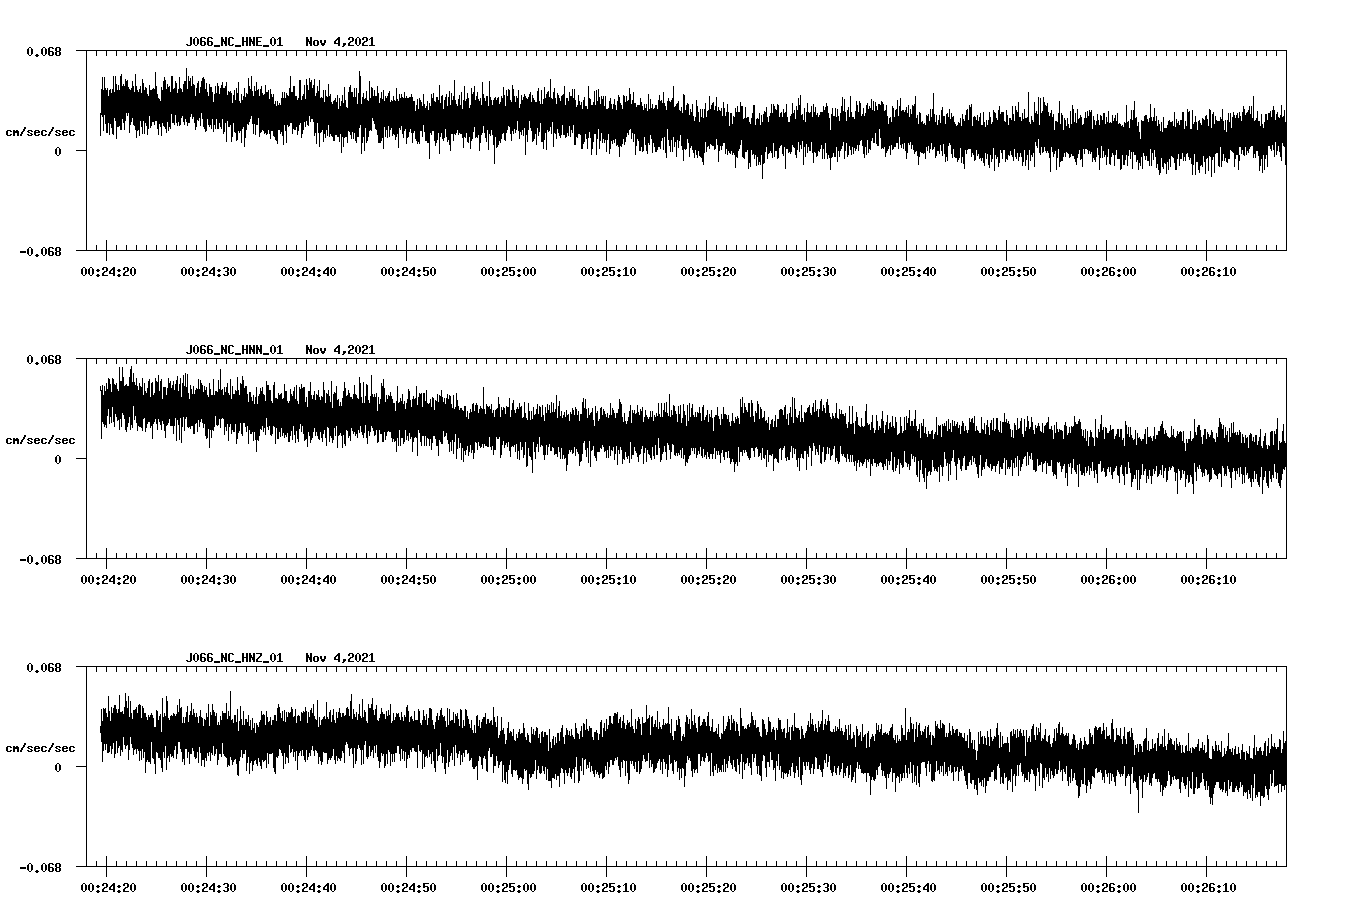Select 00:24:50 tick label under HNN plot
Image resolution: width=1358 pixels, height=924 pixels.
pyautogui.click(x=408, y=580)
